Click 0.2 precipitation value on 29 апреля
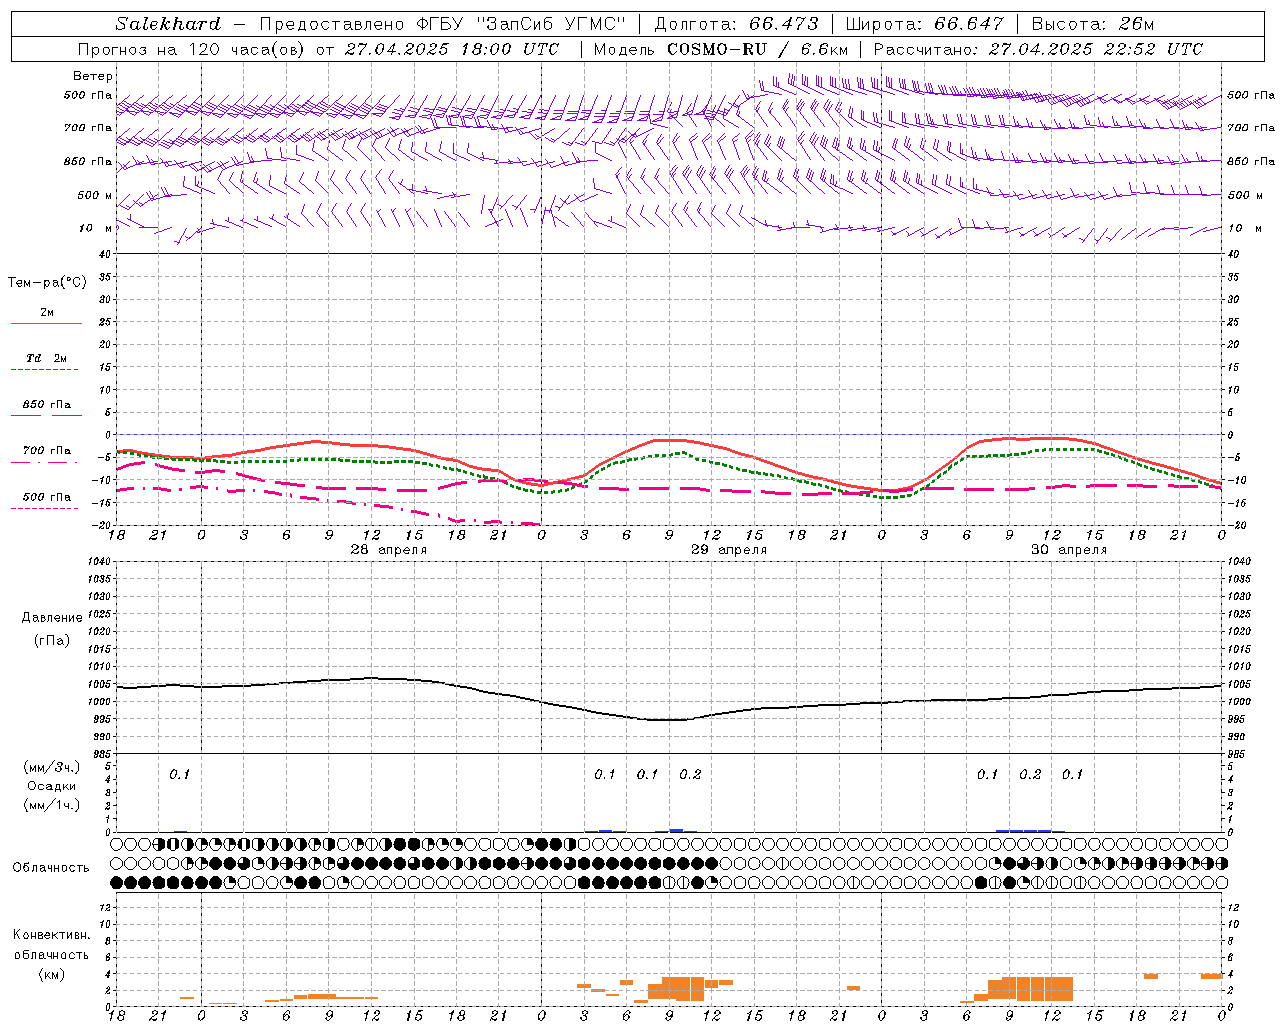This screenshot has height=1024, width=1280. pos(690,774)
